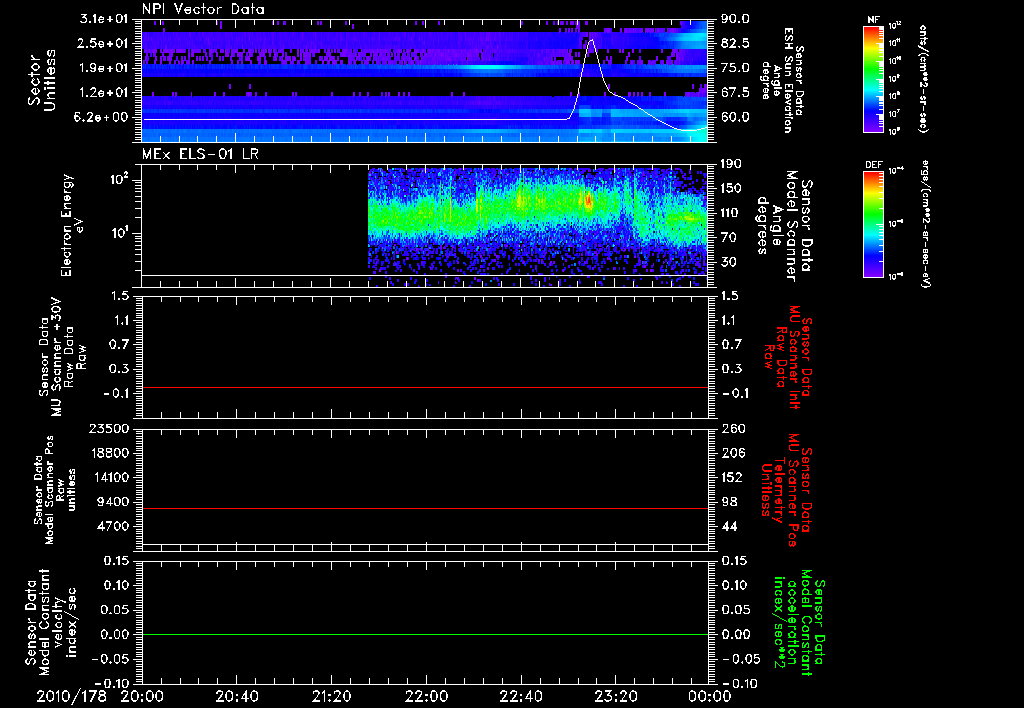Click the "4700" scanner position tick label
The height and width of the screenshot is (708, 1024).
[x=113, y=526]
